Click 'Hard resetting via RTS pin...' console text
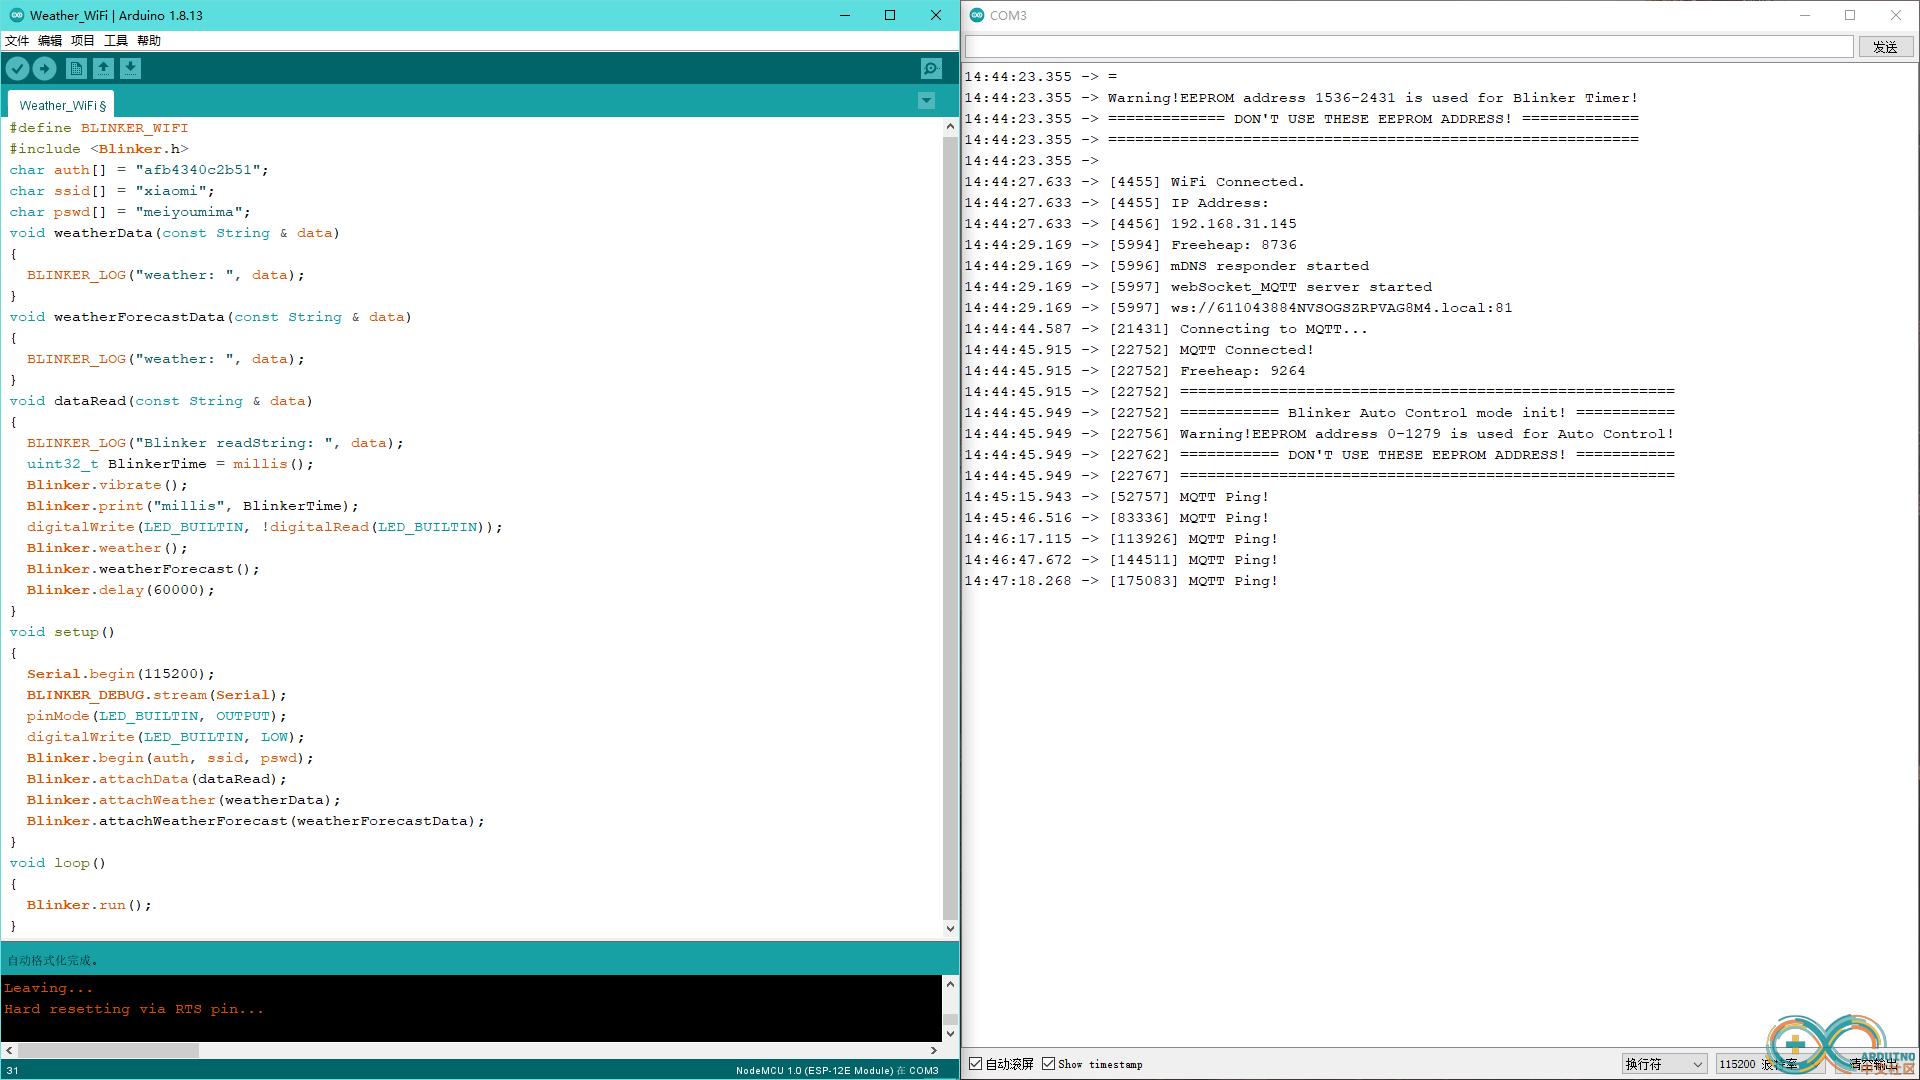The height and width of the screenshot is (1080, 1920). tap(134, 1009)
